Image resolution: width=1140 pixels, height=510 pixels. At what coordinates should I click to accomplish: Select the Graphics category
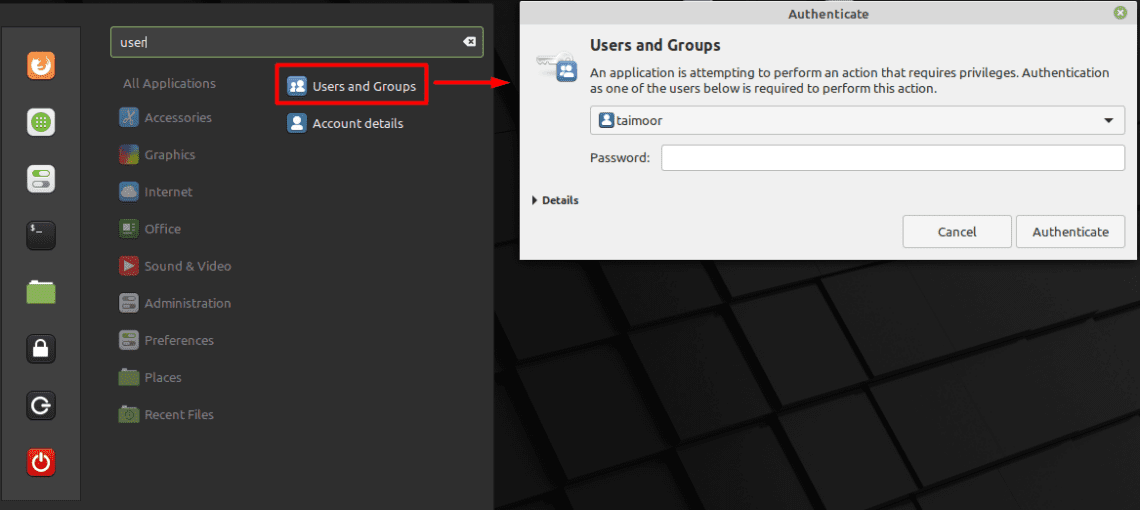157,154
